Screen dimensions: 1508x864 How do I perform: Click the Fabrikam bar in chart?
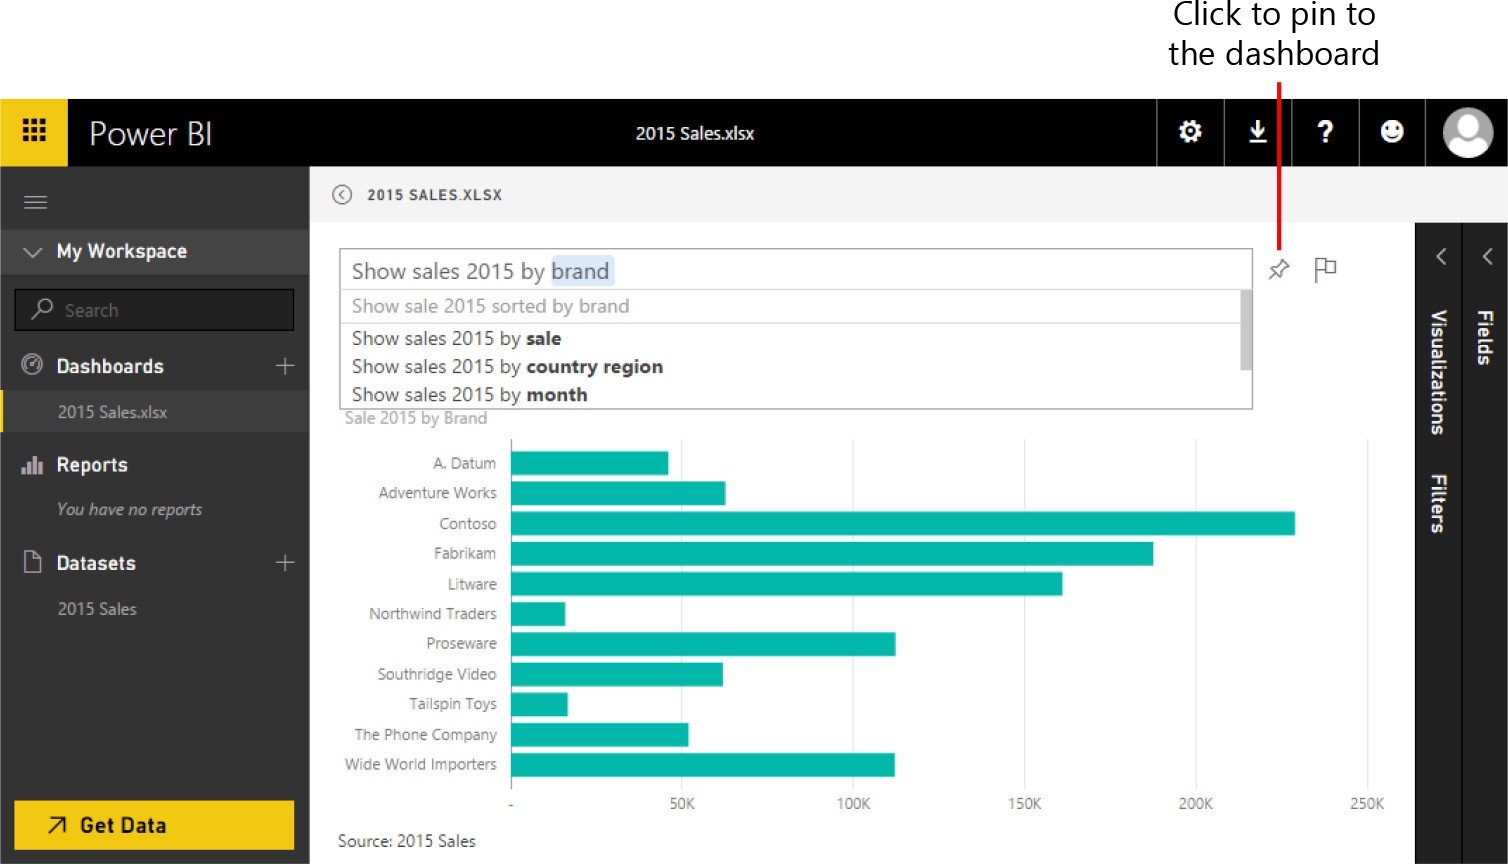832,553
